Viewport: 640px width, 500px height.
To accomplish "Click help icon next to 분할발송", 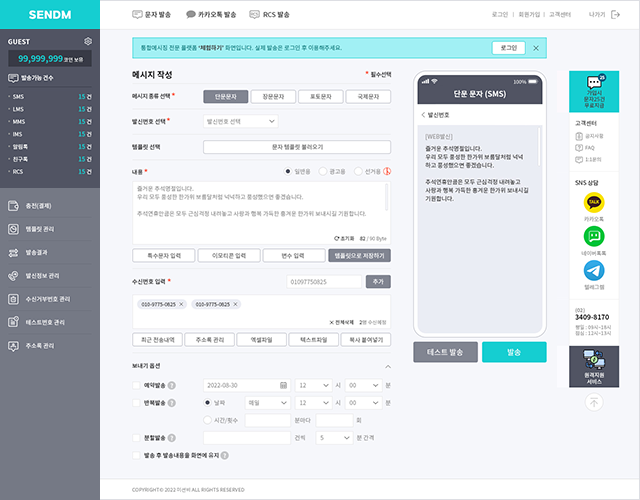I will [172, 438].
